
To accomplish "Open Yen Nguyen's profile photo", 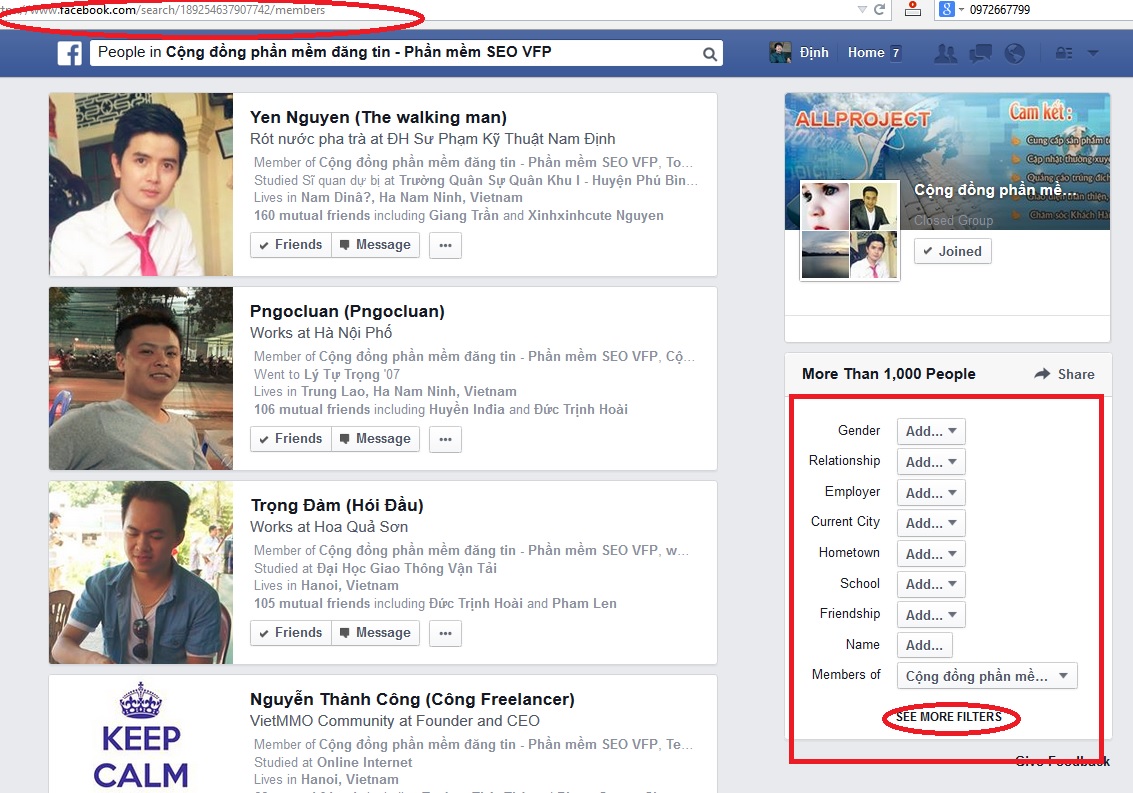I will coord(141,184).
